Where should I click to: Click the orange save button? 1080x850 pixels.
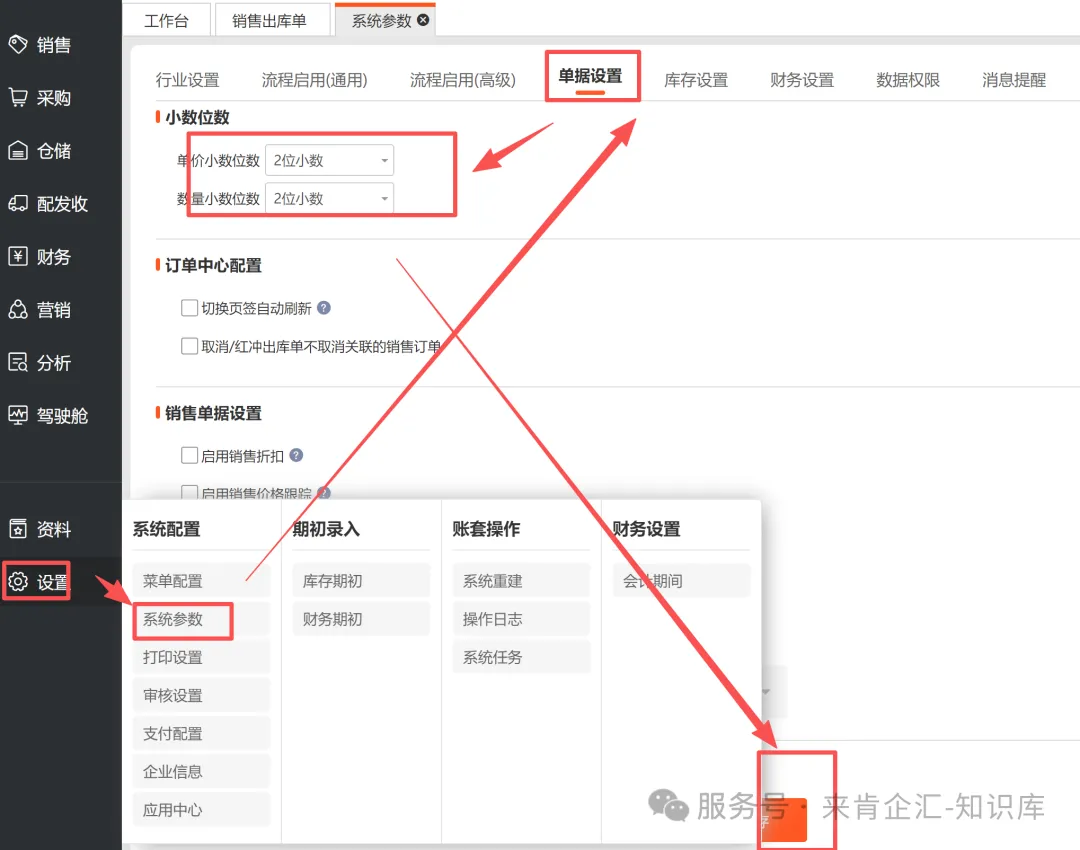tap(783, 820)
